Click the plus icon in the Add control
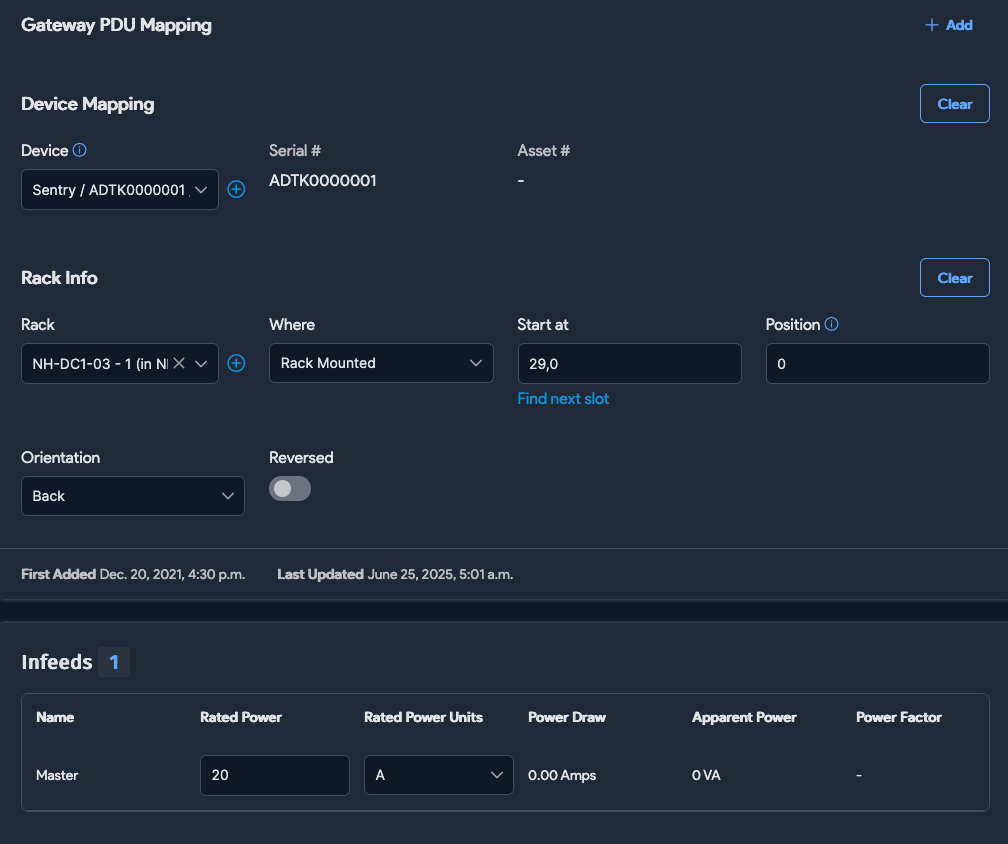Viewport: 1008px width, 844px height. 931,24
